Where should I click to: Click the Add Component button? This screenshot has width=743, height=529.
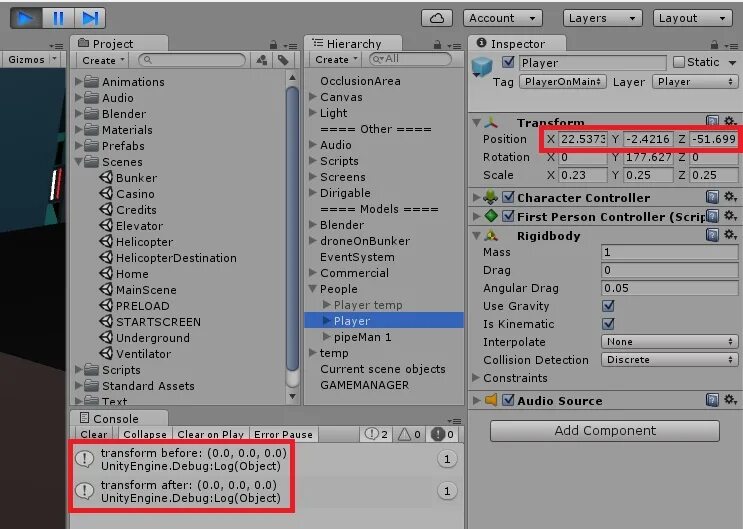coord(605,430)
